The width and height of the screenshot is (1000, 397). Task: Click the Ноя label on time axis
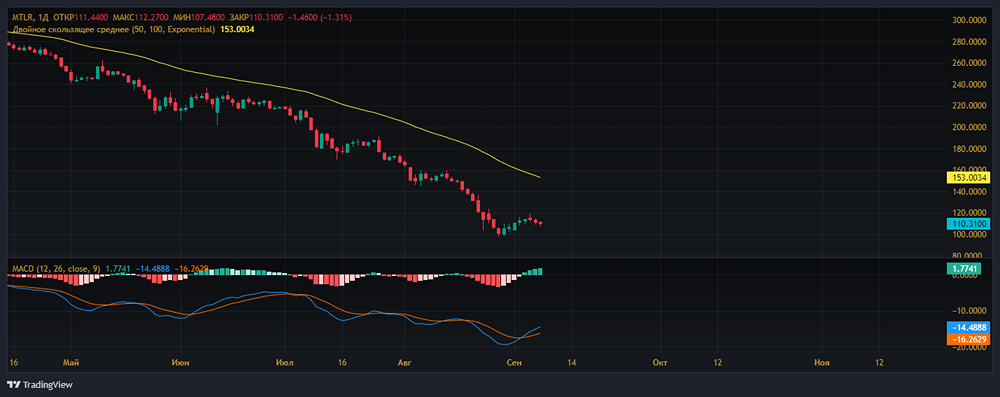tap(822, 363)
